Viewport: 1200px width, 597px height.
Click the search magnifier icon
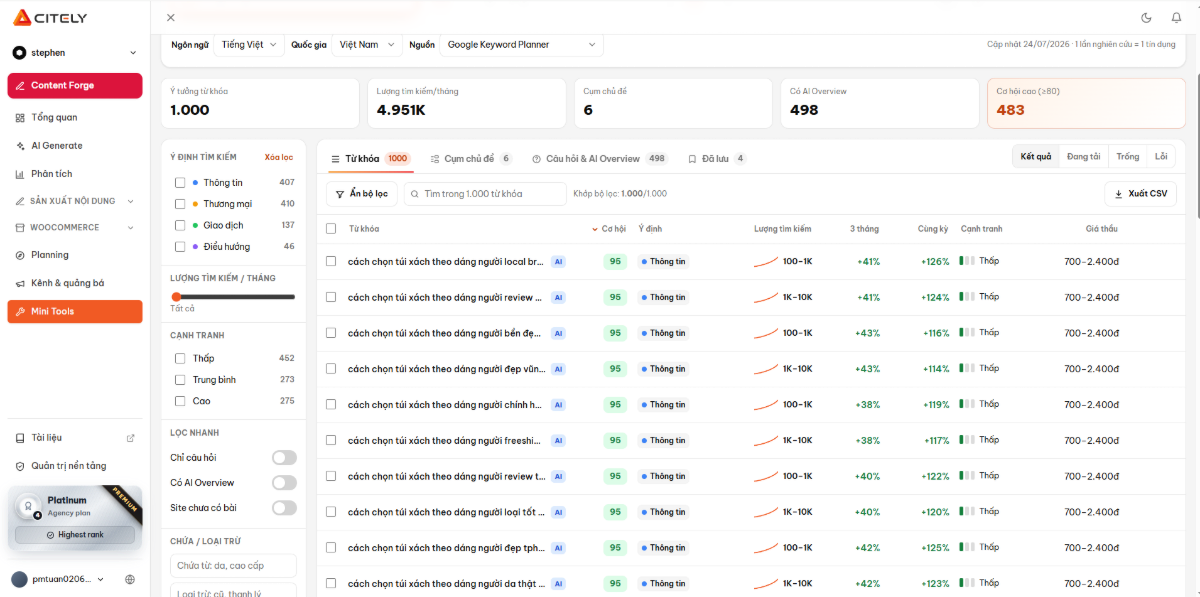click(414, 194)
